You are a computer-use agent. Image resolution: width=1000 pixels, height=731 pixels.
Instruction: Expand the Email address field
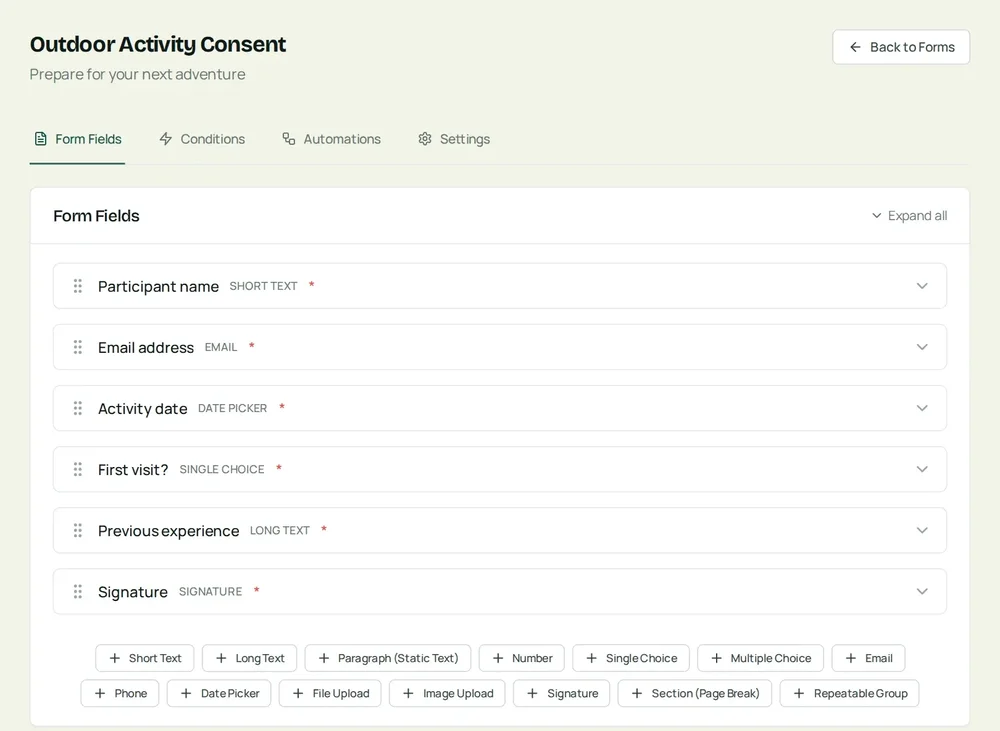(922, 347)
